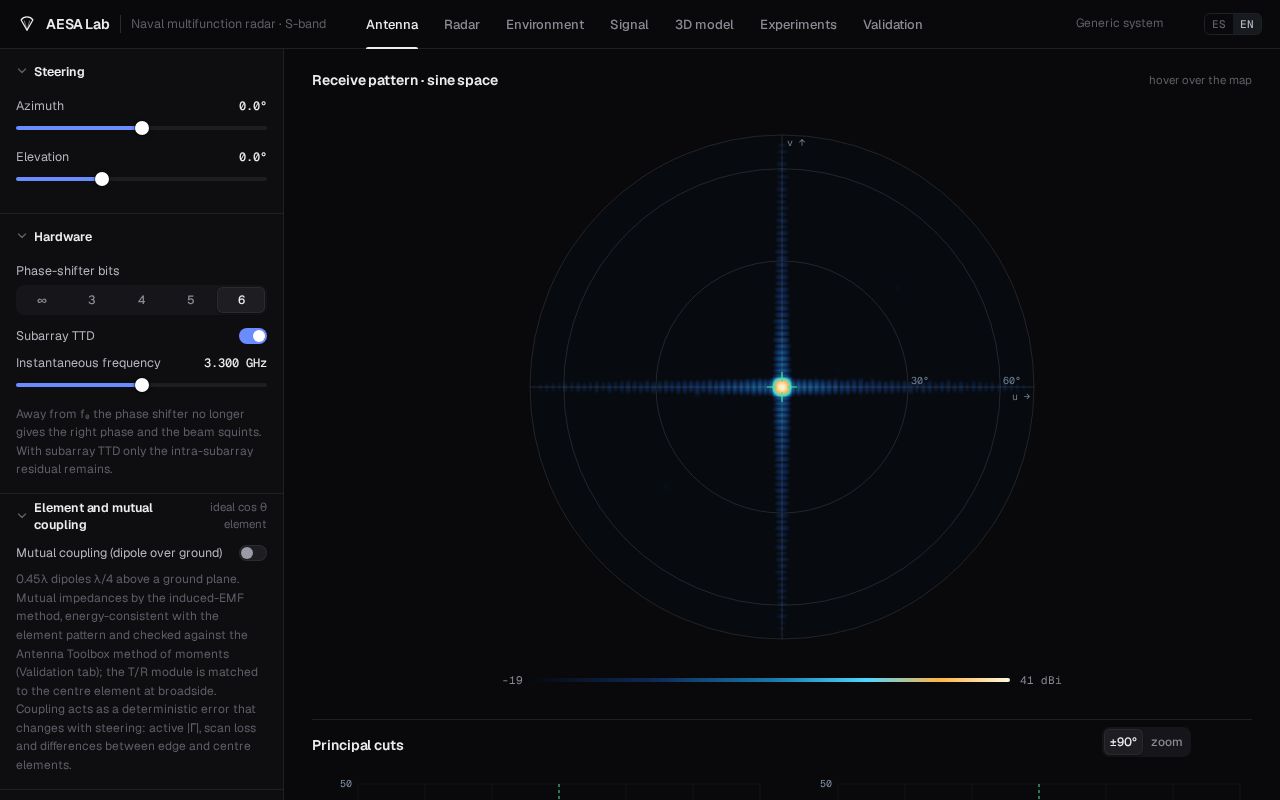Open the Environment tab
Image resolution: width=1280 pixels, height=800 pixels.
click(x=545, y=24)
